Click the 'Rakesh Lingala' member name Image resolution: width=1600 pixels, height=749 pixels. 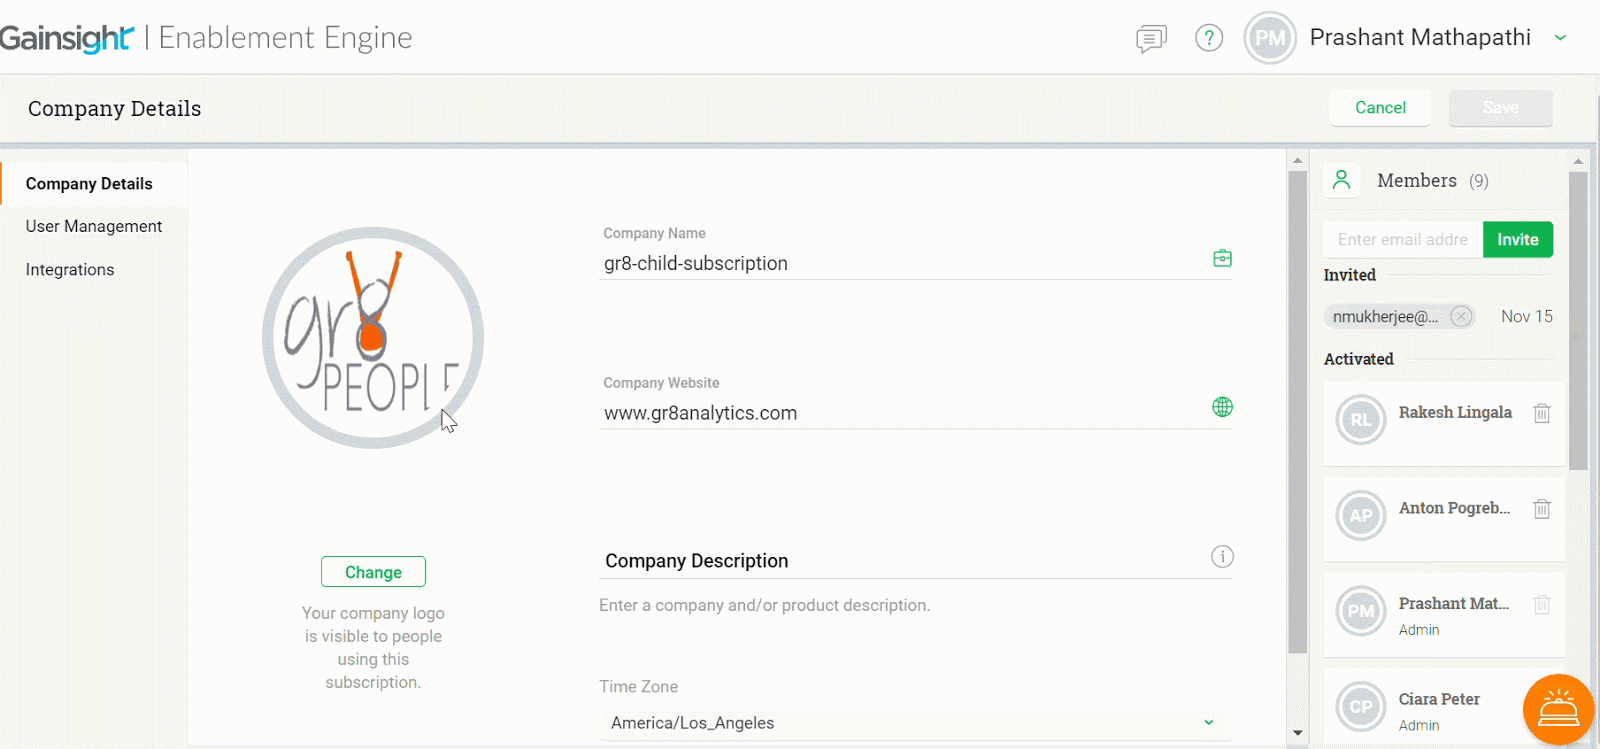click(1455, 412)
